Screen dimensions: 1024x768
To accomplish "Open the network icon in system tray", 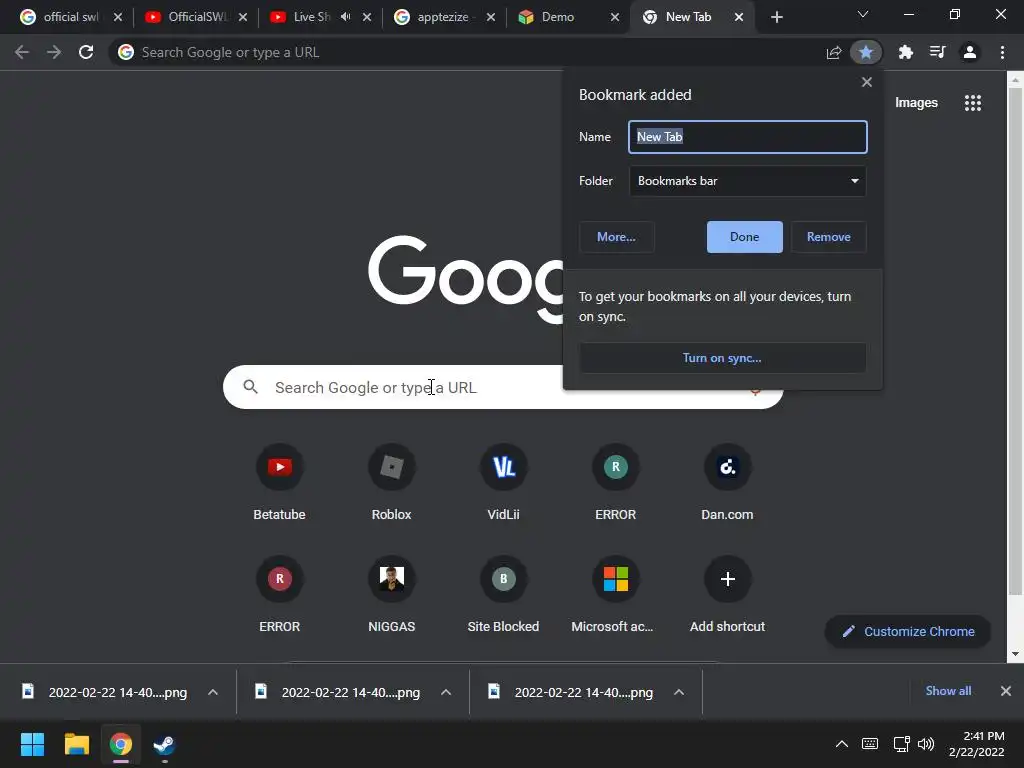I will pos(901,744).
